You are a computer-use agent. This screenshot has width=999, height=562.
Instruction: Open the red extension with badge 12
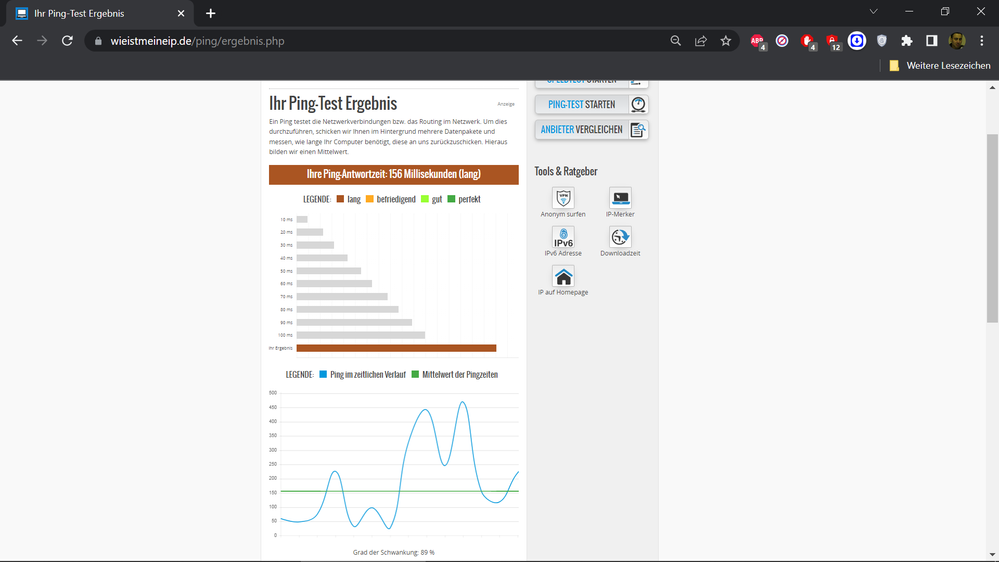[x=833, y=41]
